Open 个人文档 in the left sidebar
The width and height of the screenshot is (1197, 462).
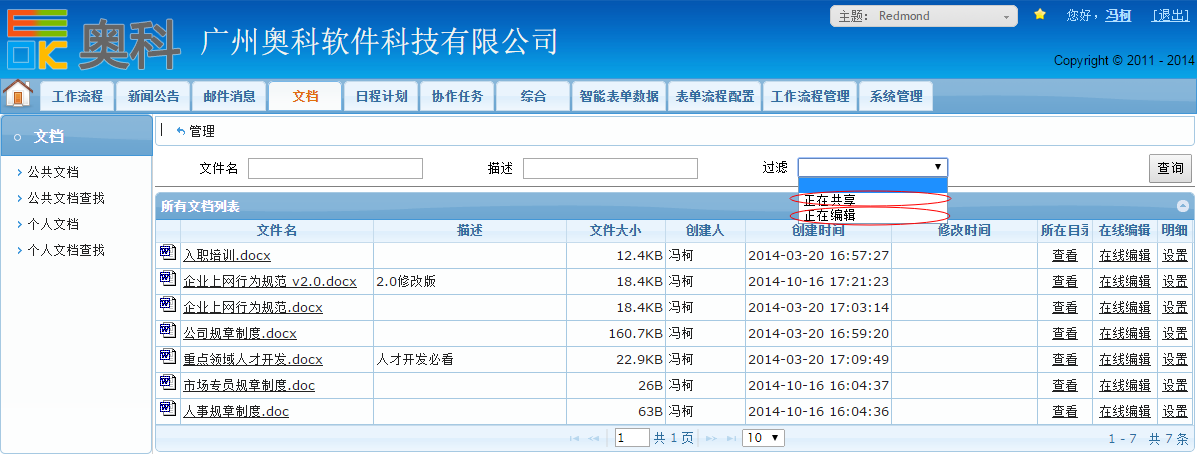[x=53, y=224]
